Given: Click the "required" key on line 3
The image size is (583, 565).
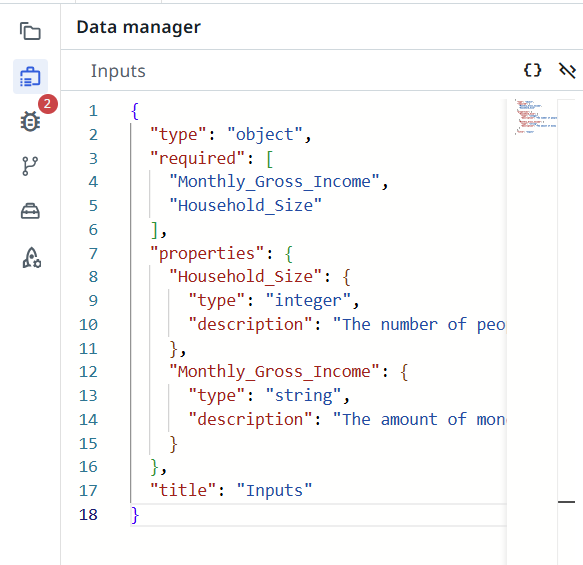Looking at the screenshot, I should [197, 159].
